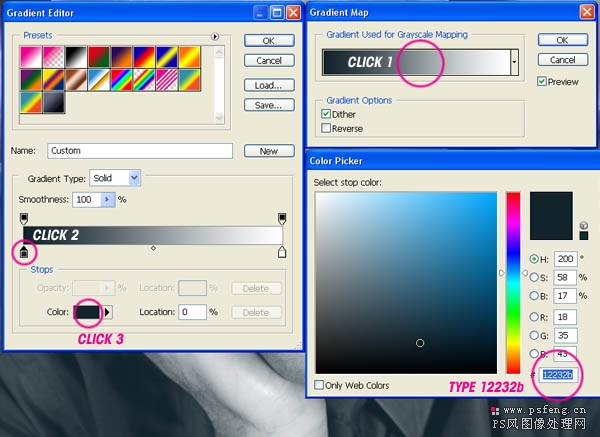
Task: Click the gradient midpoint diamond
Action: click(153, 248)
